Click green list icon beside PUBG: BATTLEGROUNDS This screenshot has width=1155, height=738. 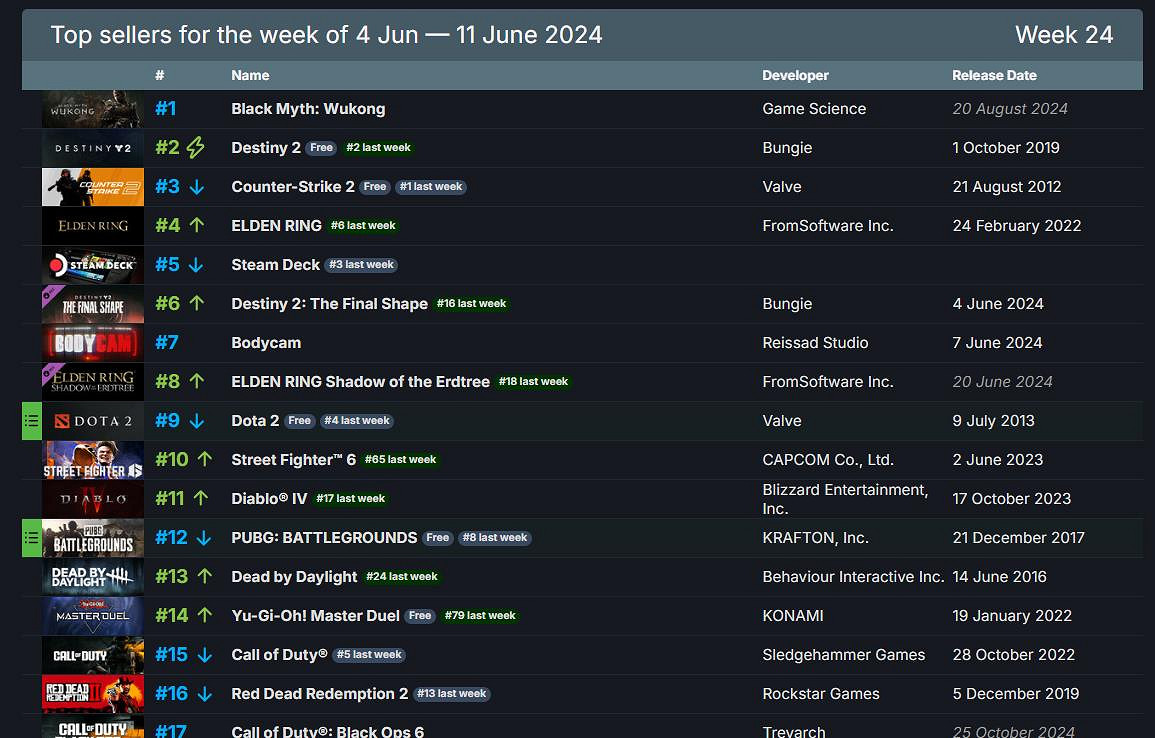point(32,538)
